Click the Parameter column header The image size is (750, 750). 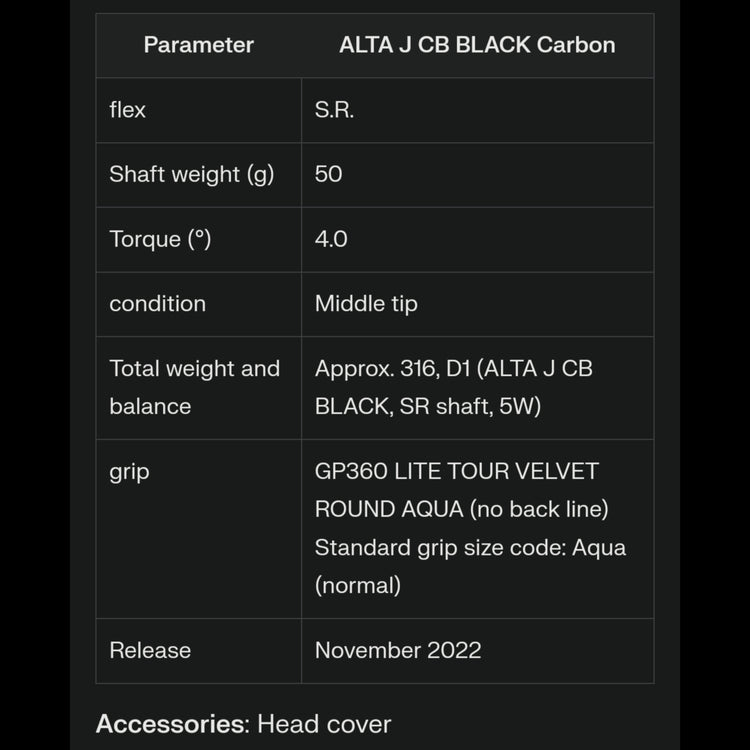coord(198,45)
